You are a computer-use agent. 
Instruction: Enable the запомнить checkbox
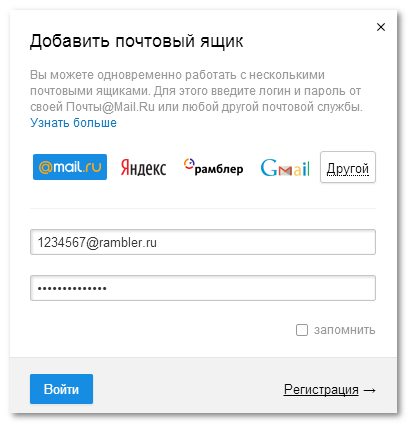302,330
